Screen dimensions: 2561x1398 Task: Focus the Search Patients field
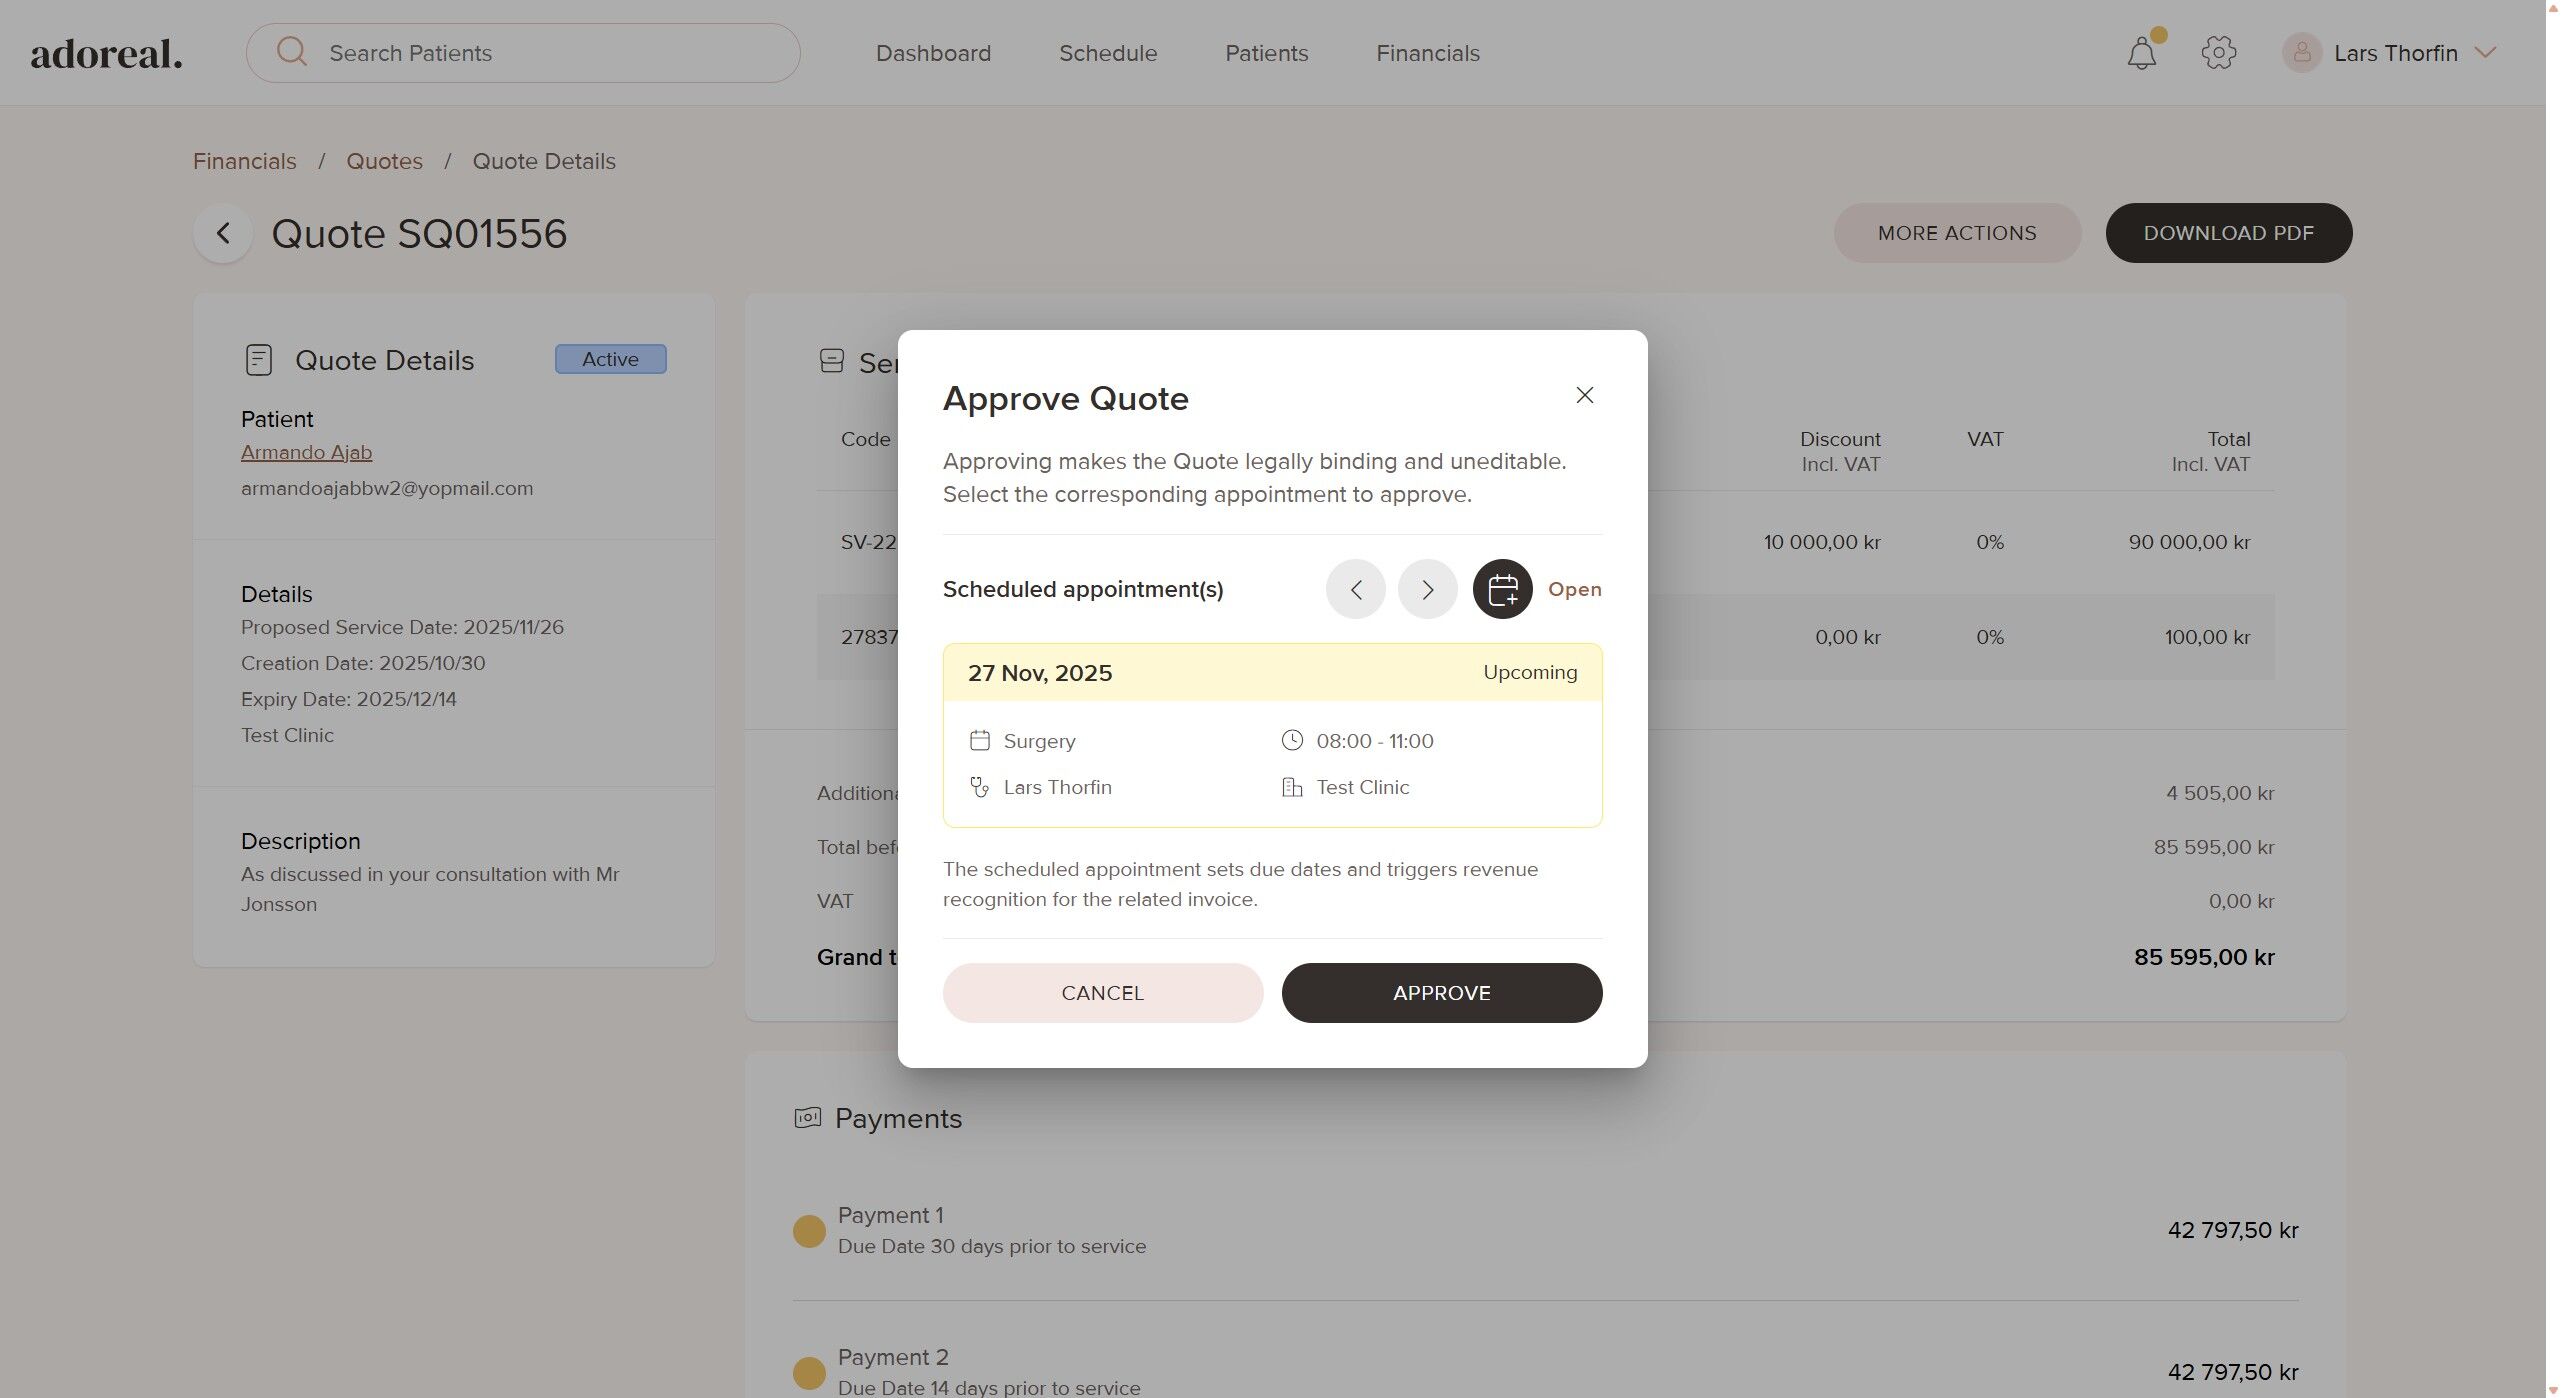(x=523, y=53)
